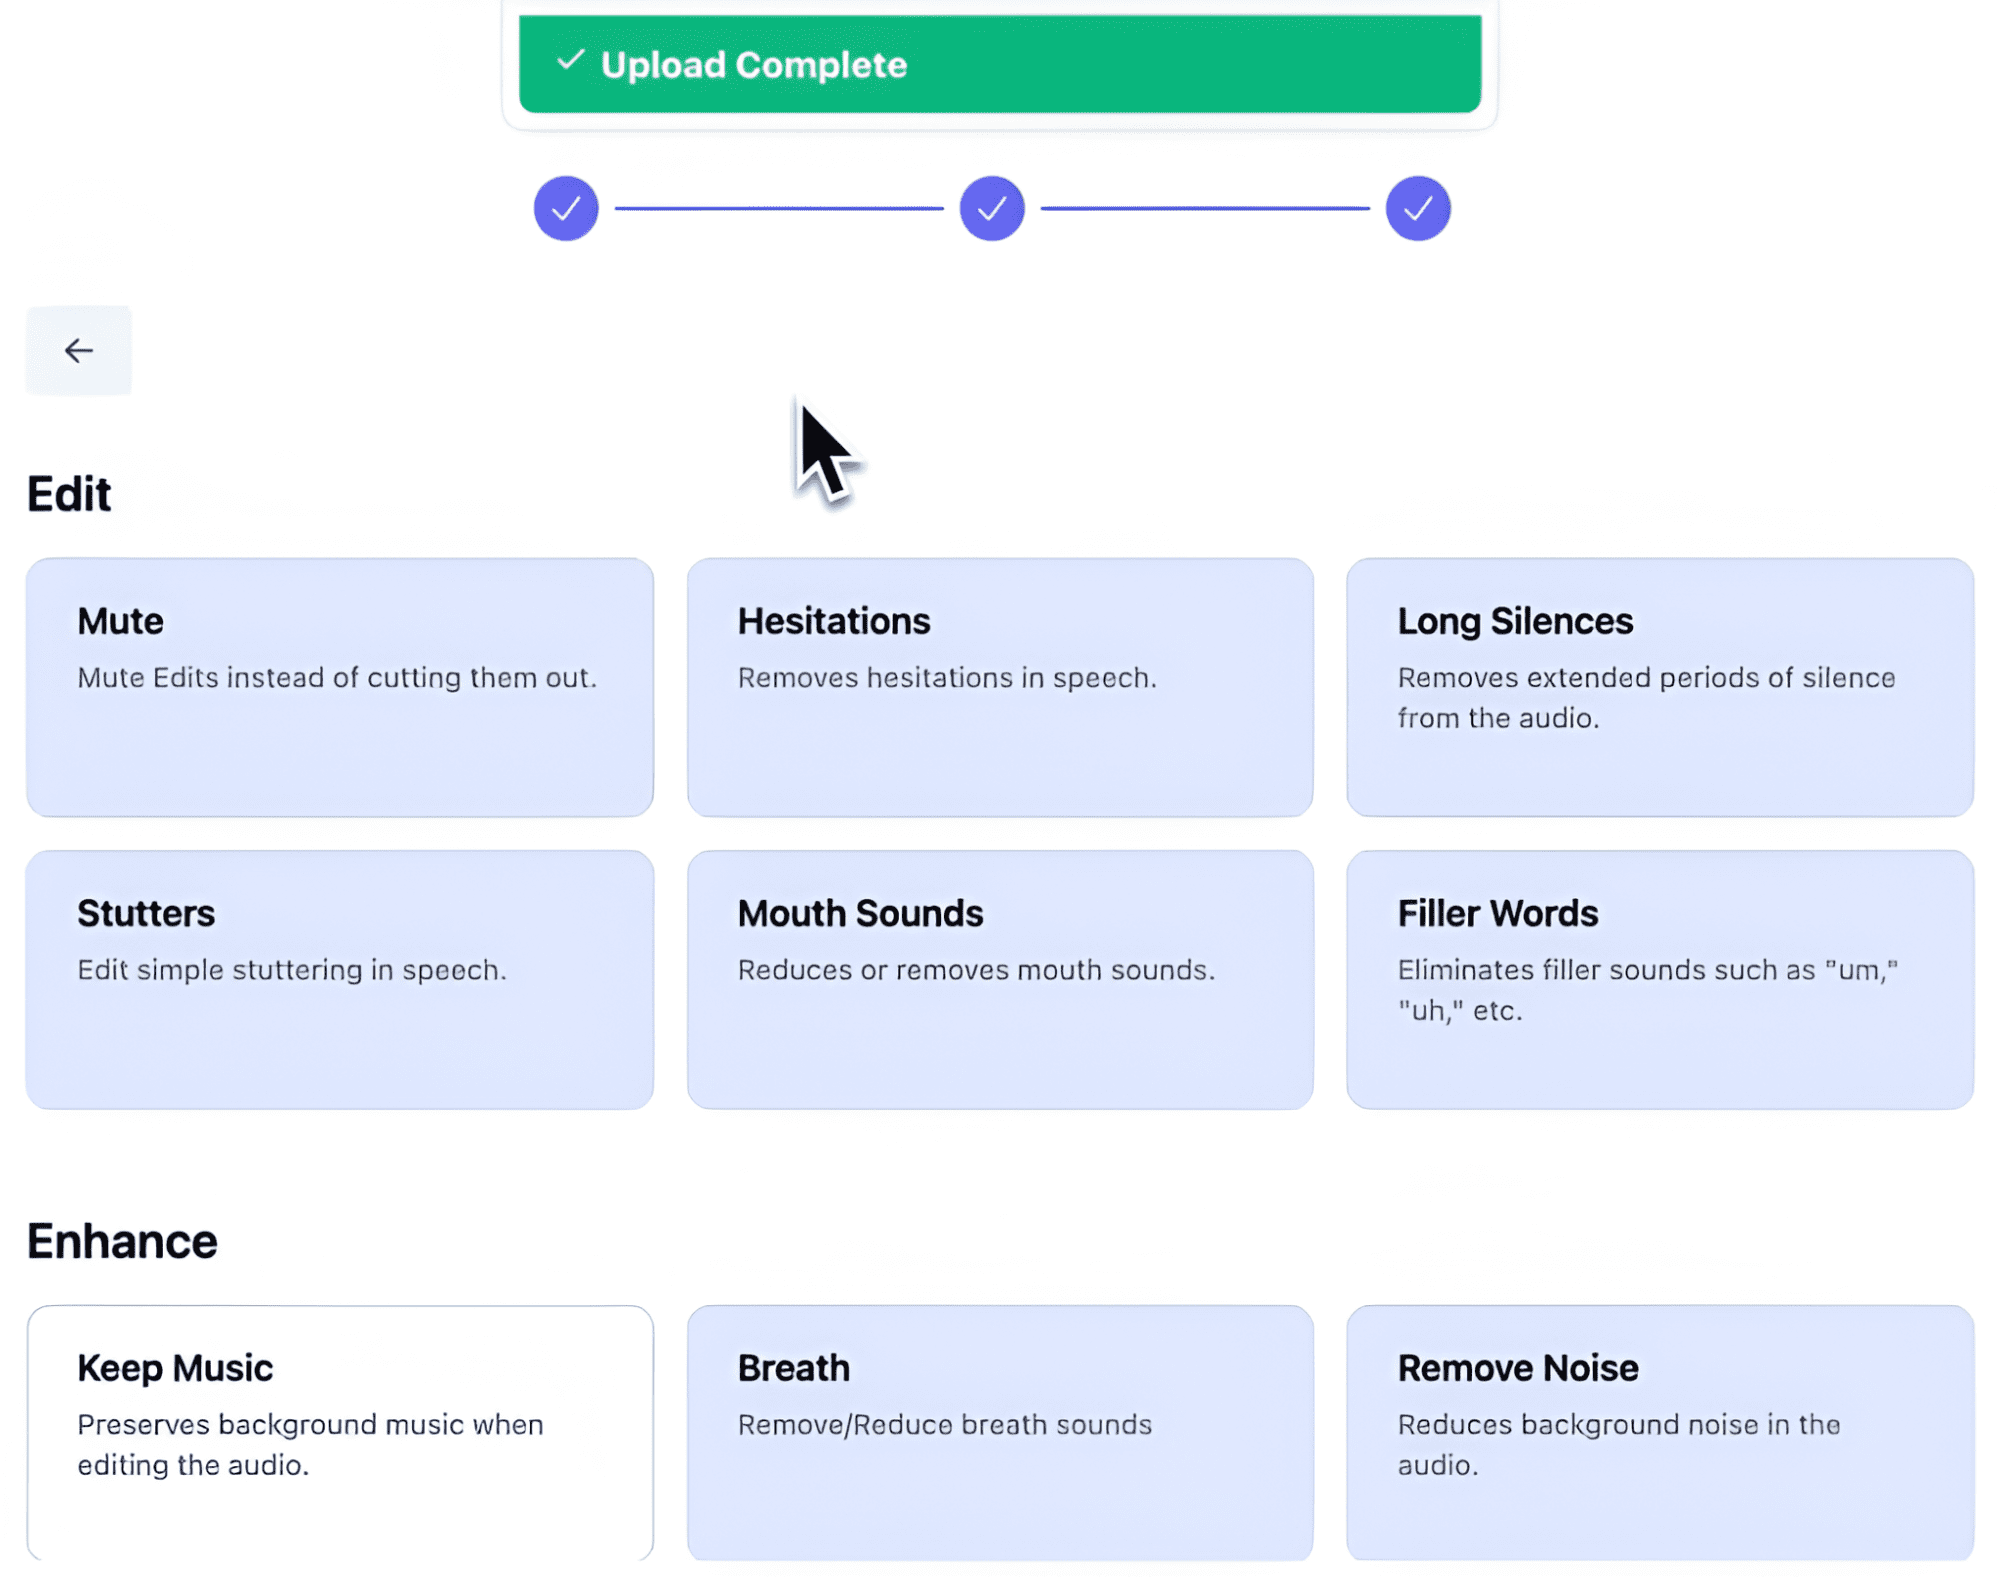Click the Enhance section heading
Image resolution: width=1999 pixels, height=1578 pixels.
122,1241
